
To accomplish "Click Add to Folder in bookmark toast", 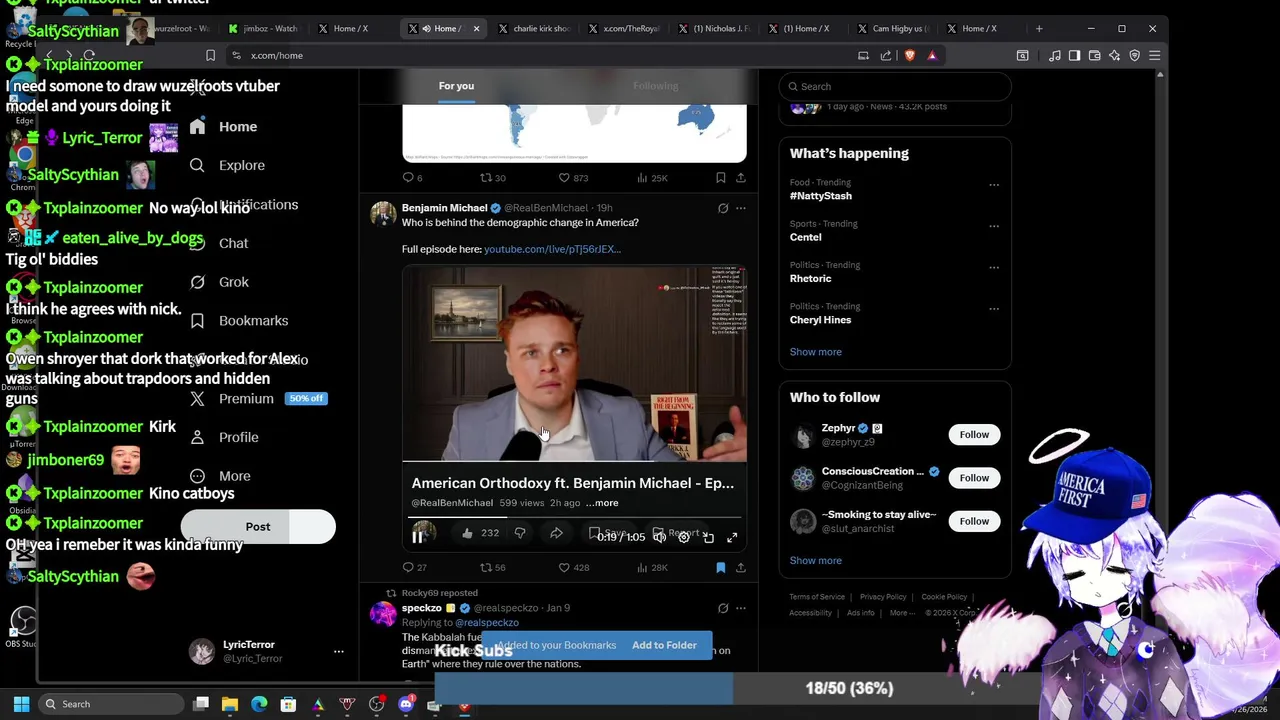I will [664, 645].
